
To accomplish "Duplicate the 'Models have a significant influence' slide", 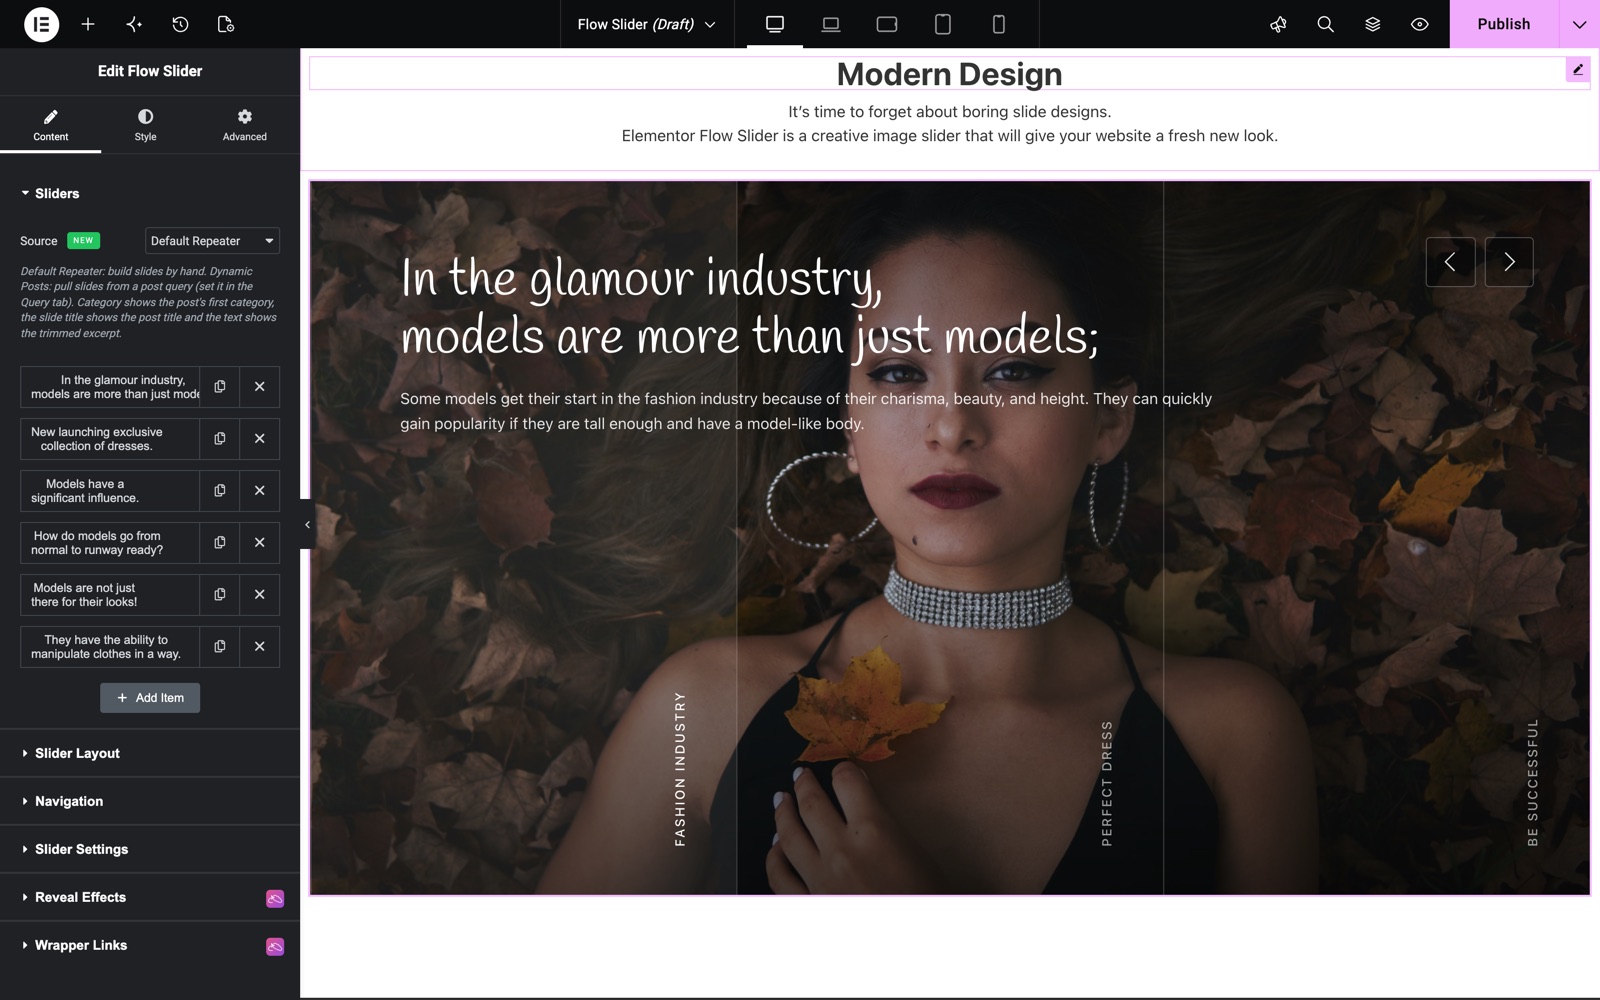I will (x=220, y=491).
